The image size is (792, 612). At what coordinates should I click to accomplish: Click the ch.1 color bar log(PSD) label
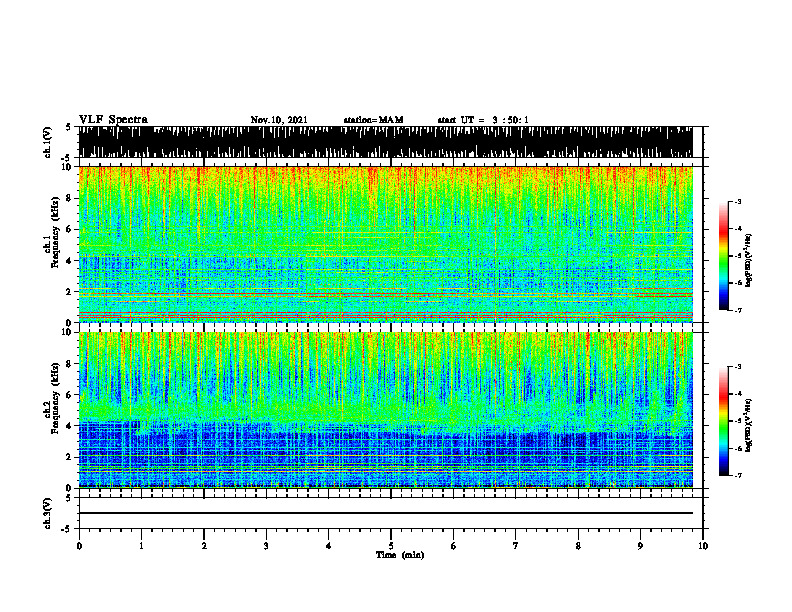(748, 261)
